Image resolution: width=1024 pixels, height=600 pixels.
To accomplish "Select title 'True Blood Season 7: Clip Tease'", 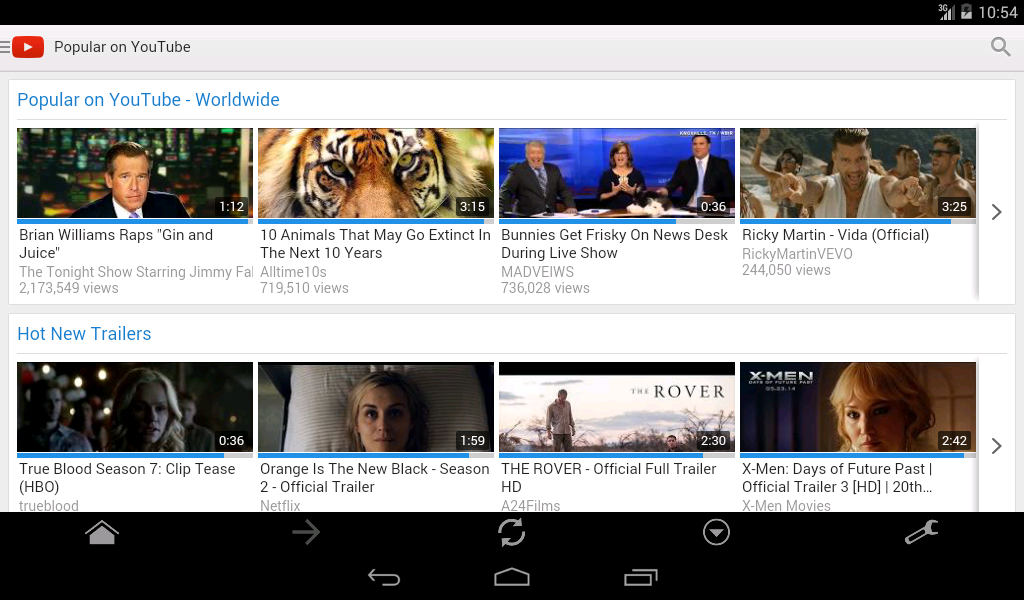I will click(127, 478).
